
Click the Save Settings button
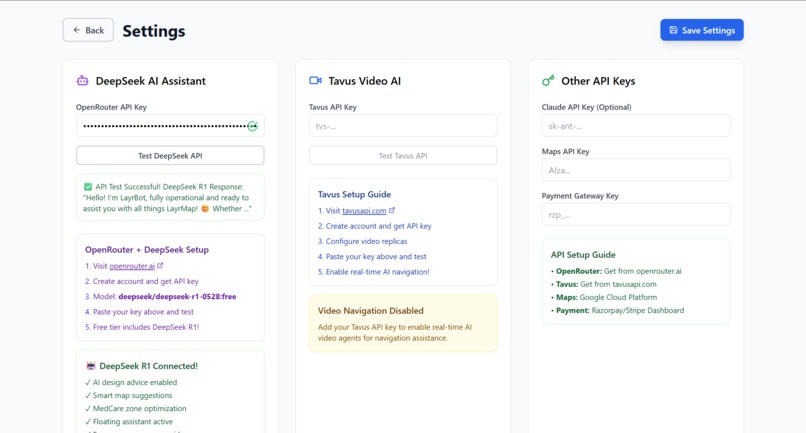[702, 30]
